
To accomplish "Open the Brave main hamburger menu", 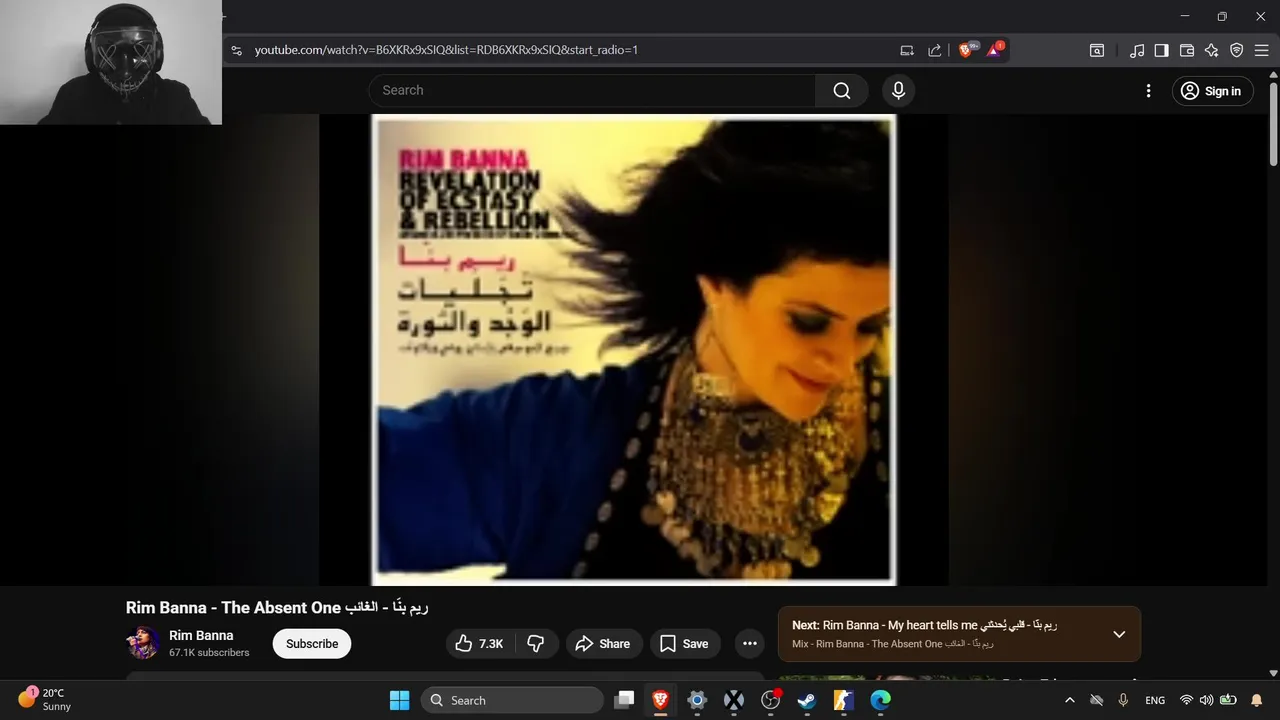I will (x=1261, y=50).
